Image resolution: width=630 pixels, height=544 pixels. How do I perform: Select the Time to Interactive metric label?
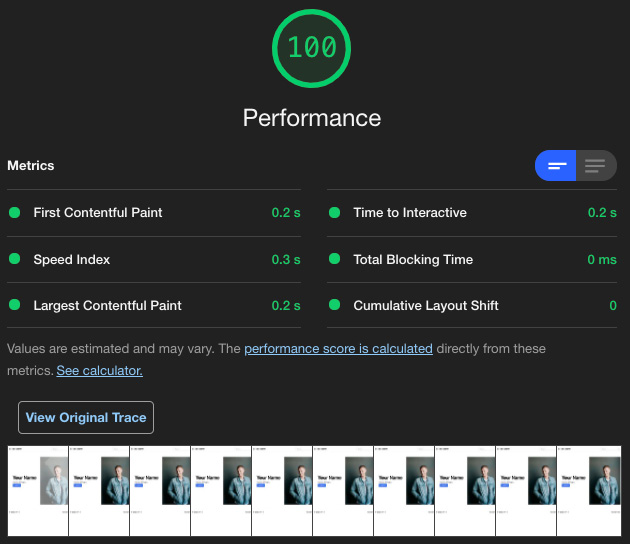[x=410, y=213]
